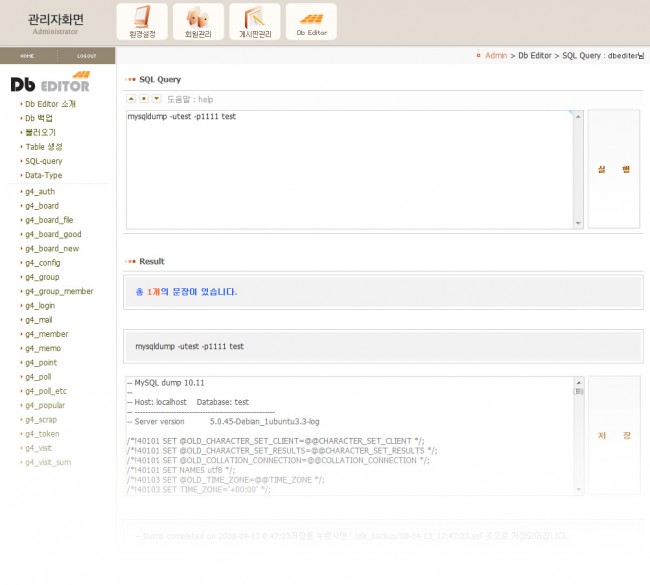Image resolution: width=650 pixels, height=585 pixels.
Task: Go to HOME in the top-left bar
Action: pos(27,56)
